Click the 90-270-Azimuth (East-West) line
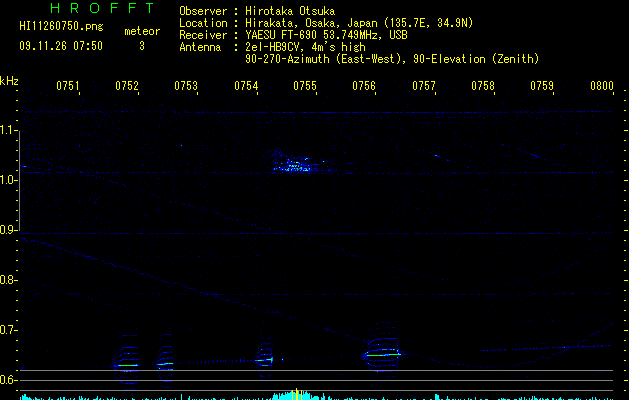The image size is (629, 400). tap(392, 59)
